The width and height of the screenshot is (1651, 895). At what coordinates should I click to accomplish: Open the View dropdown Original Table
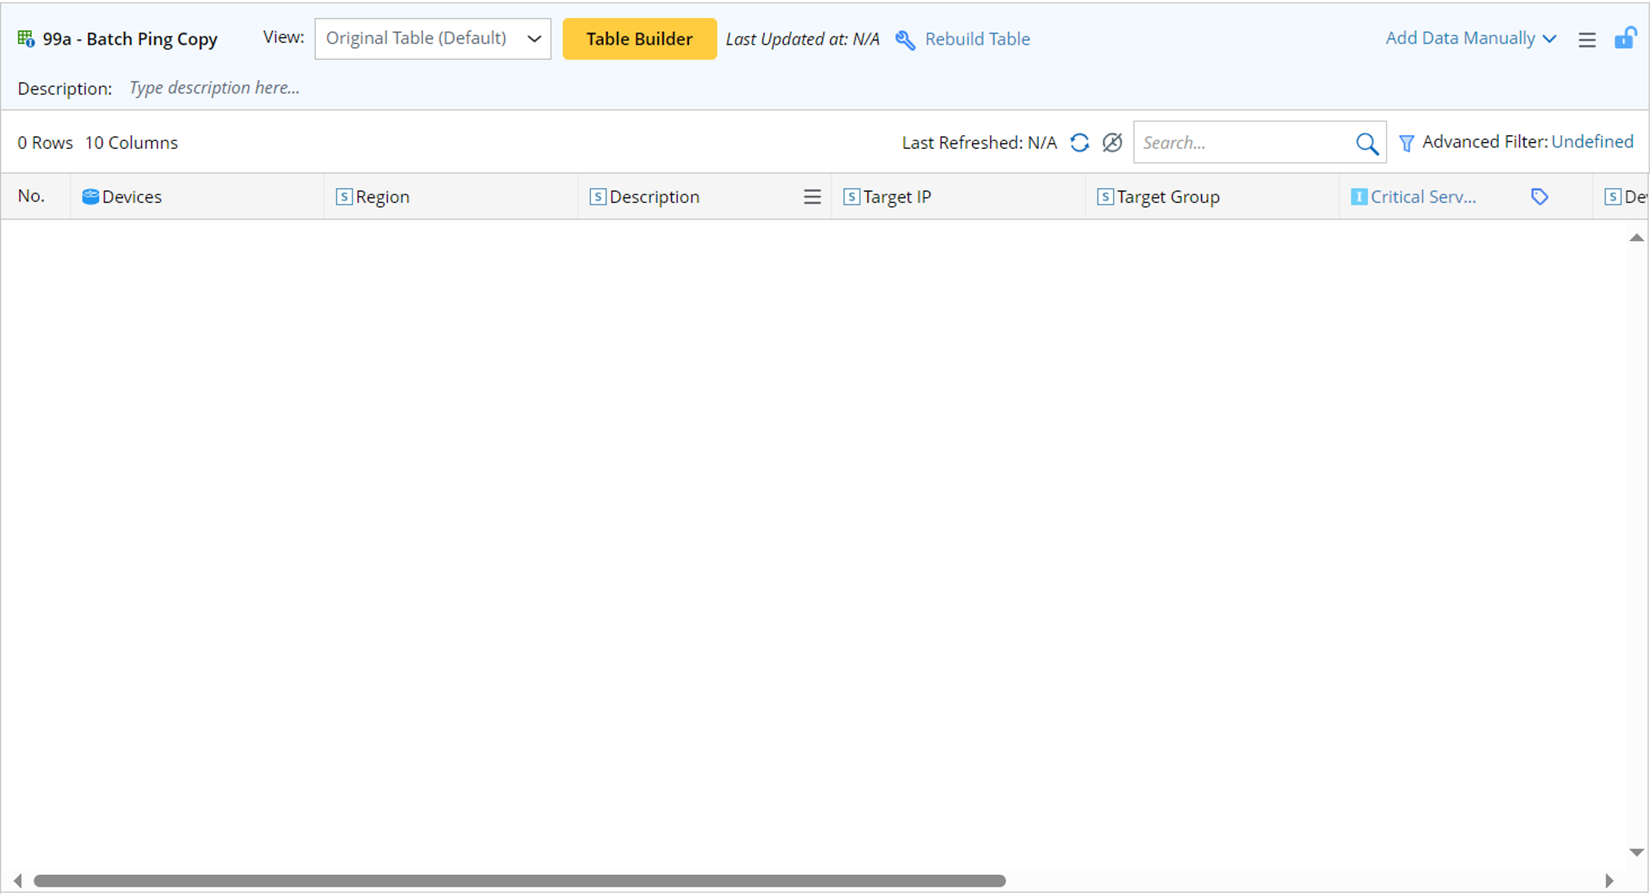click(432, 39)
